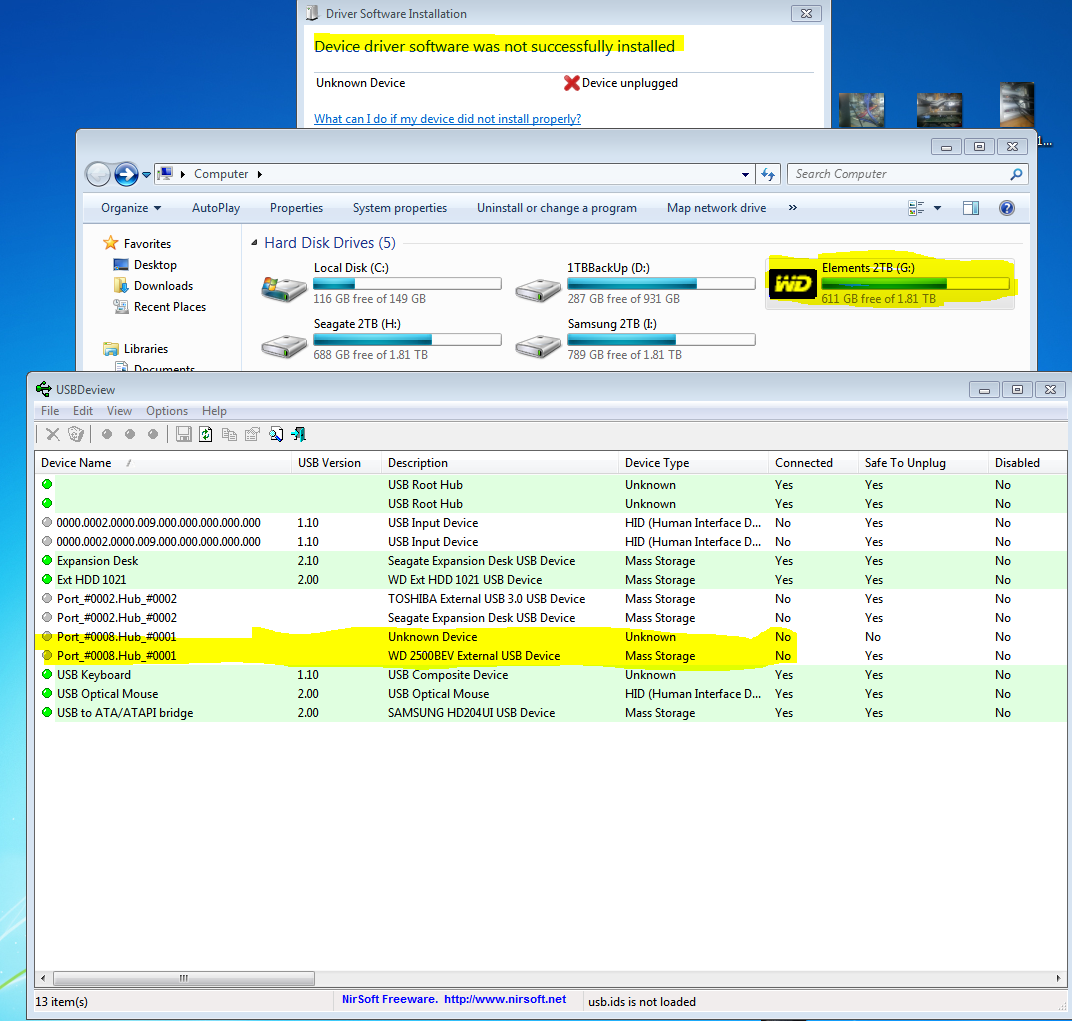Screen dimensions: 1072x1021
Task: Click the Save floppy disk icon in USBDeview
Action: coord(184,434)
